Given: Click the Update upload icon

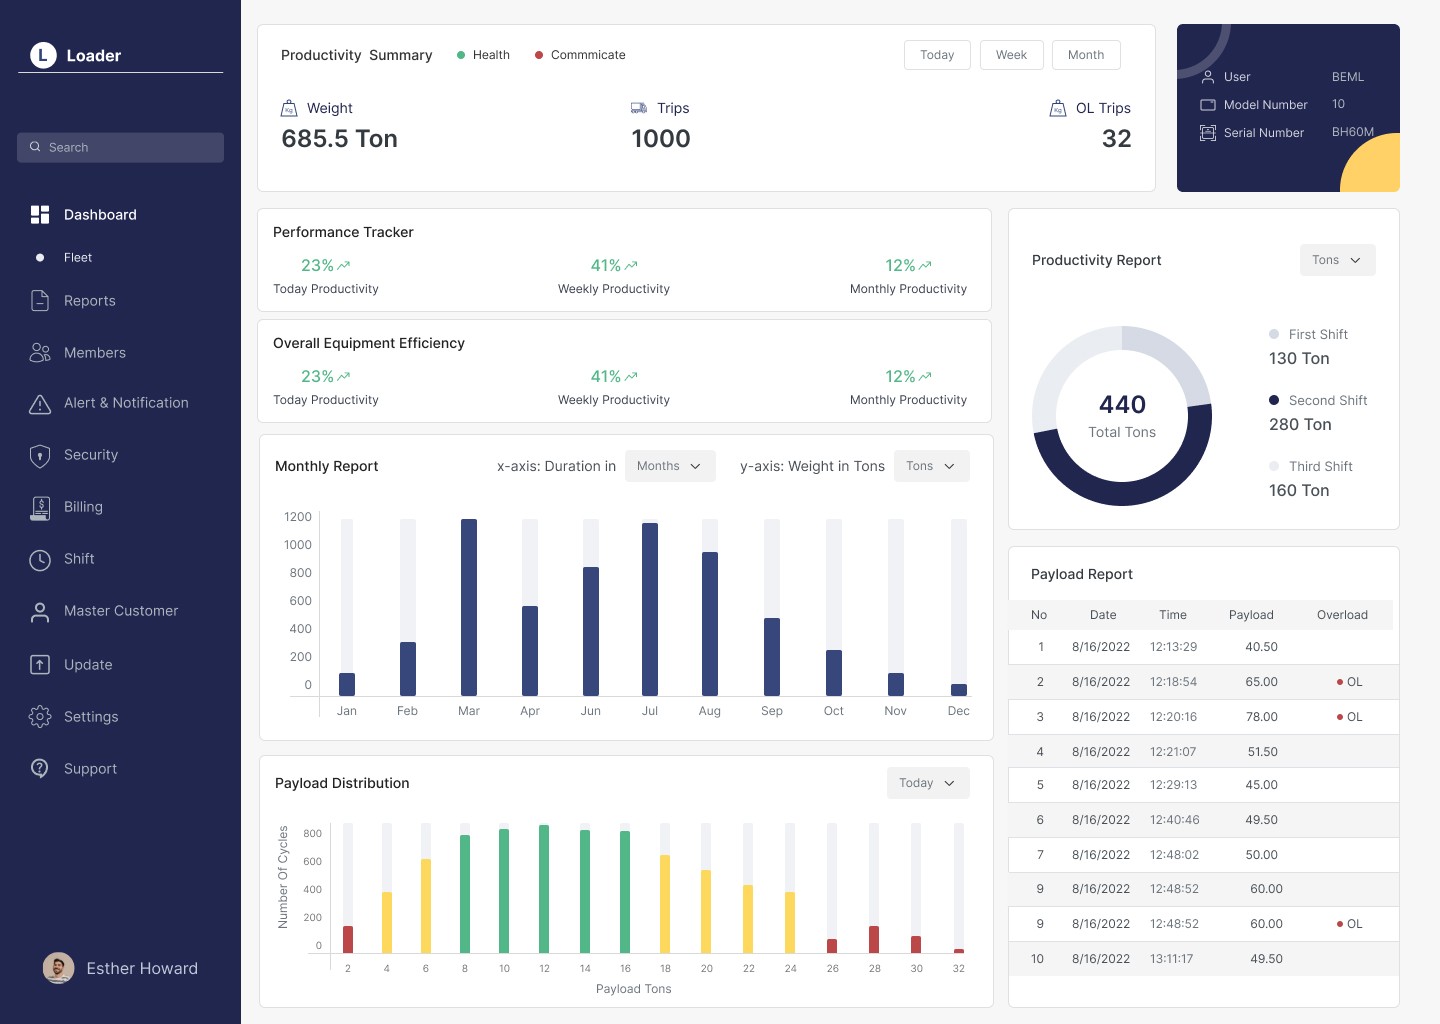Looking at the screenshot, I should point(40,664).
